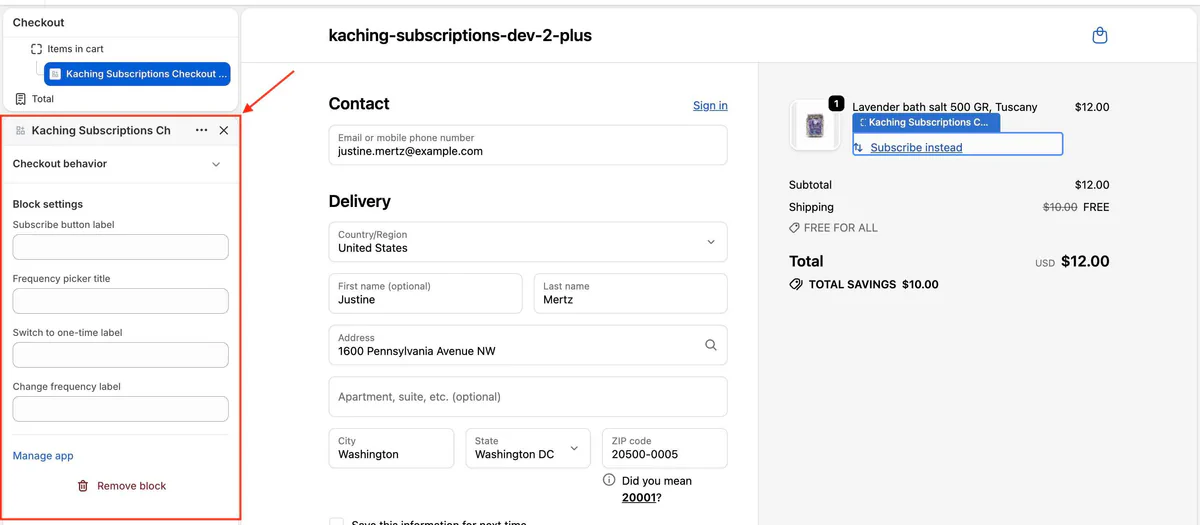The height and width of the screenshot is (525, 1200).
Task: Click the Lavender bath salt product thumbnail
Action: pos(815,126)
